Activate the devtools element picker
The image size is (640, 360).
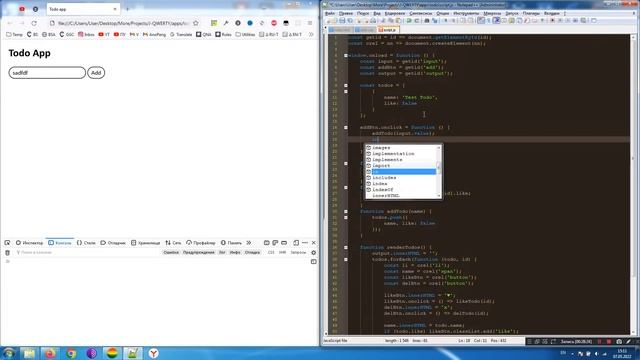click(x=7, y=242)
